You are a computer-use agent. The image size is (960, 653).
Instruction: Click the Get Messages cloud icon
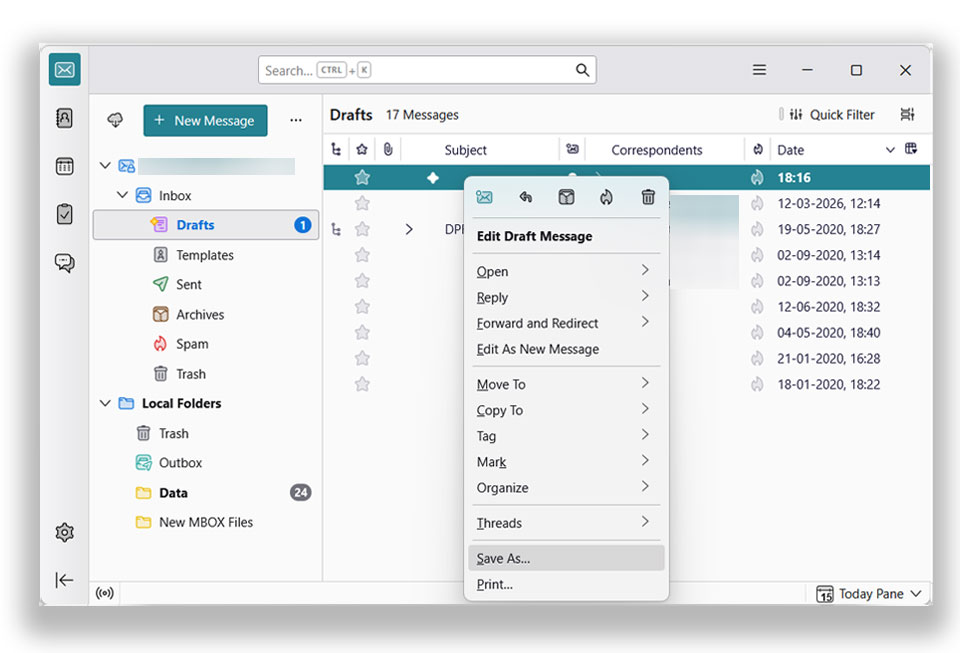pos(115,120)
